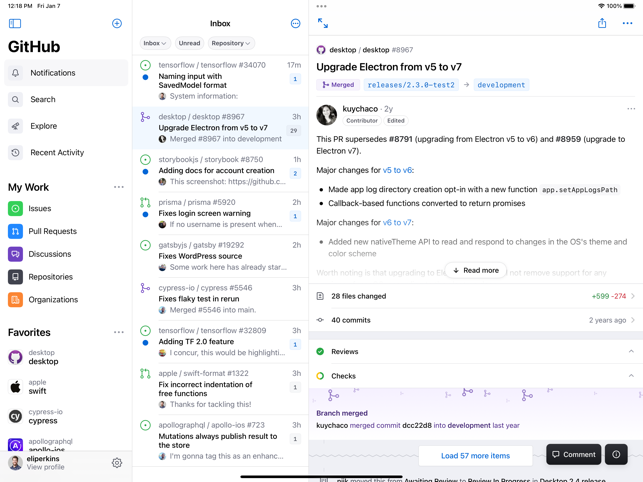Open apollo-ios #723 notification
The image size is (643, 482).
(x=220, y=441)
